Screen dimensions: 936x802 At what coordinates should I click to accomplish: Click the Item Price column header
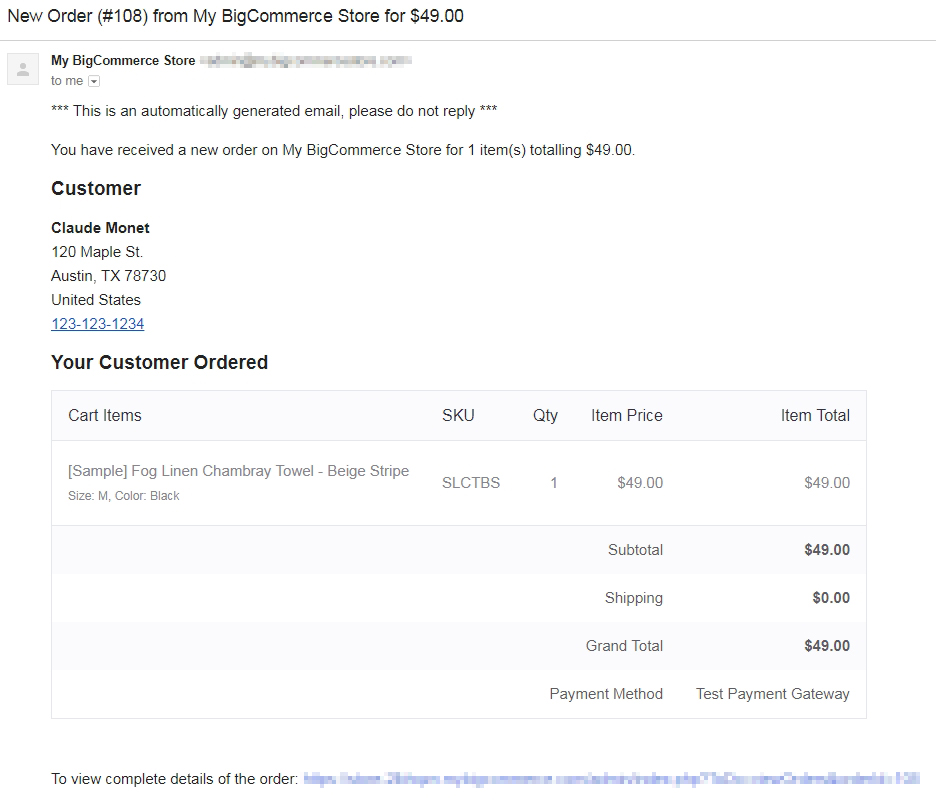tap(626, 415)
